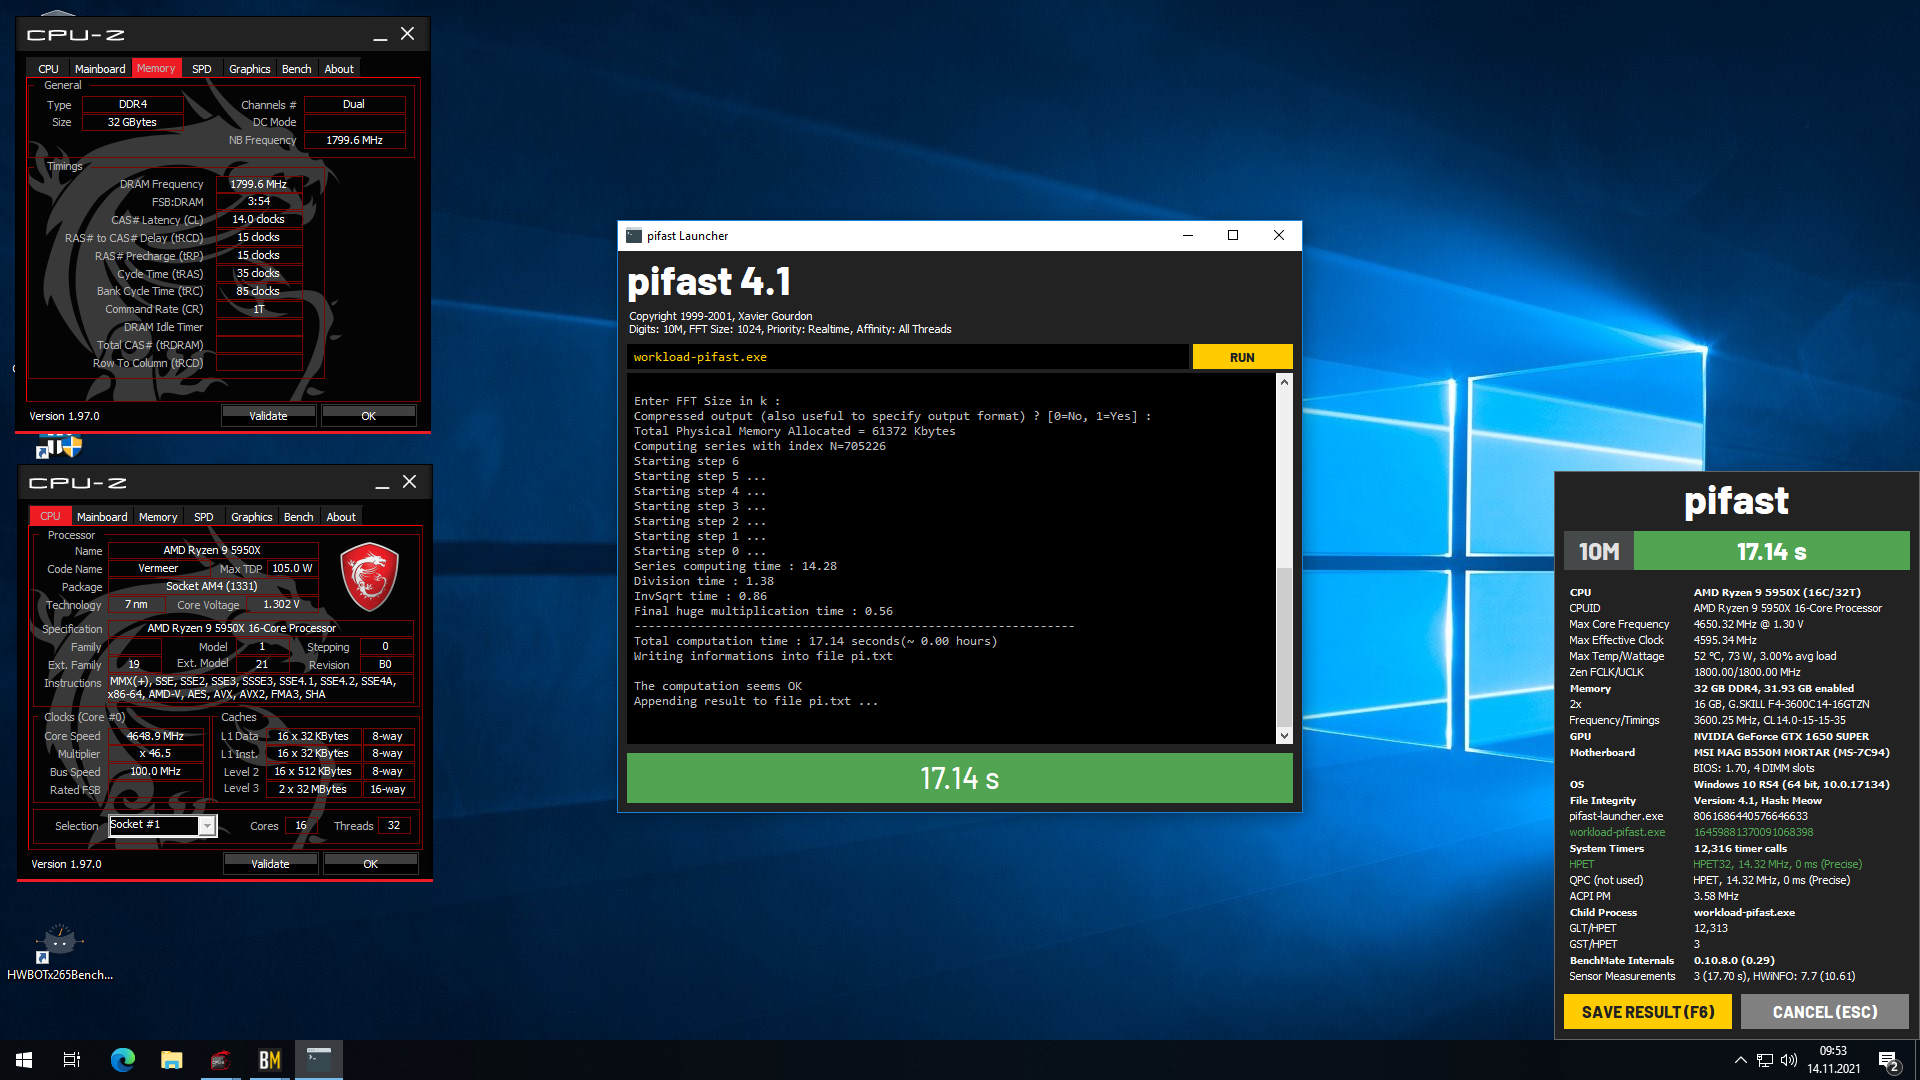Click Core Speed value 4648.9 MHz
1920x1080 pixels.
click(155, 736)
